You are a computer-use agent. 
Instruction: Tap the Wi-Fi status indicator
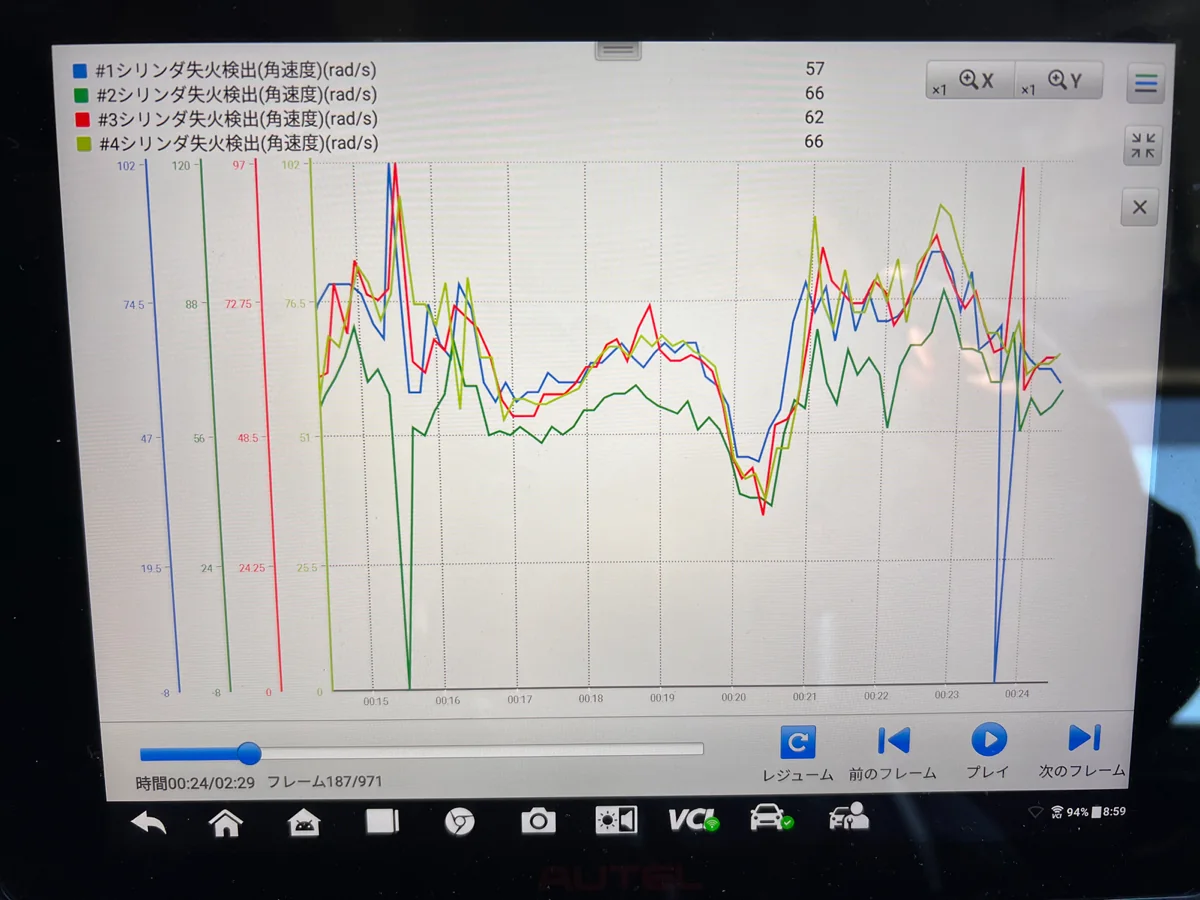(x=1034, y=812)
